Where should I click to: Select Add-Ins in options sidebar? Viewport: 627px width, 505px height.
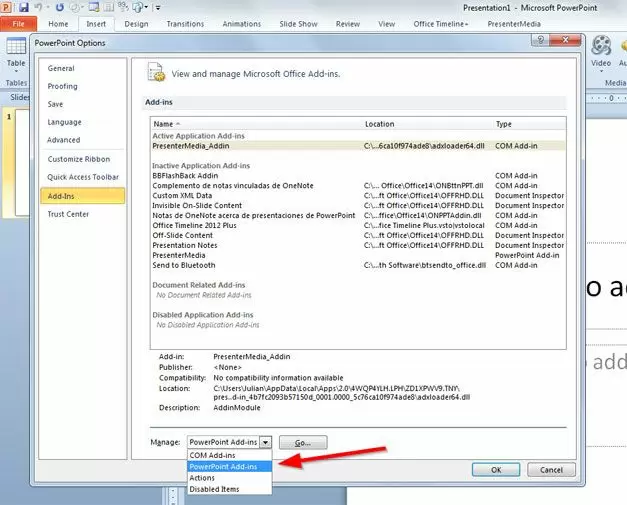83,196
